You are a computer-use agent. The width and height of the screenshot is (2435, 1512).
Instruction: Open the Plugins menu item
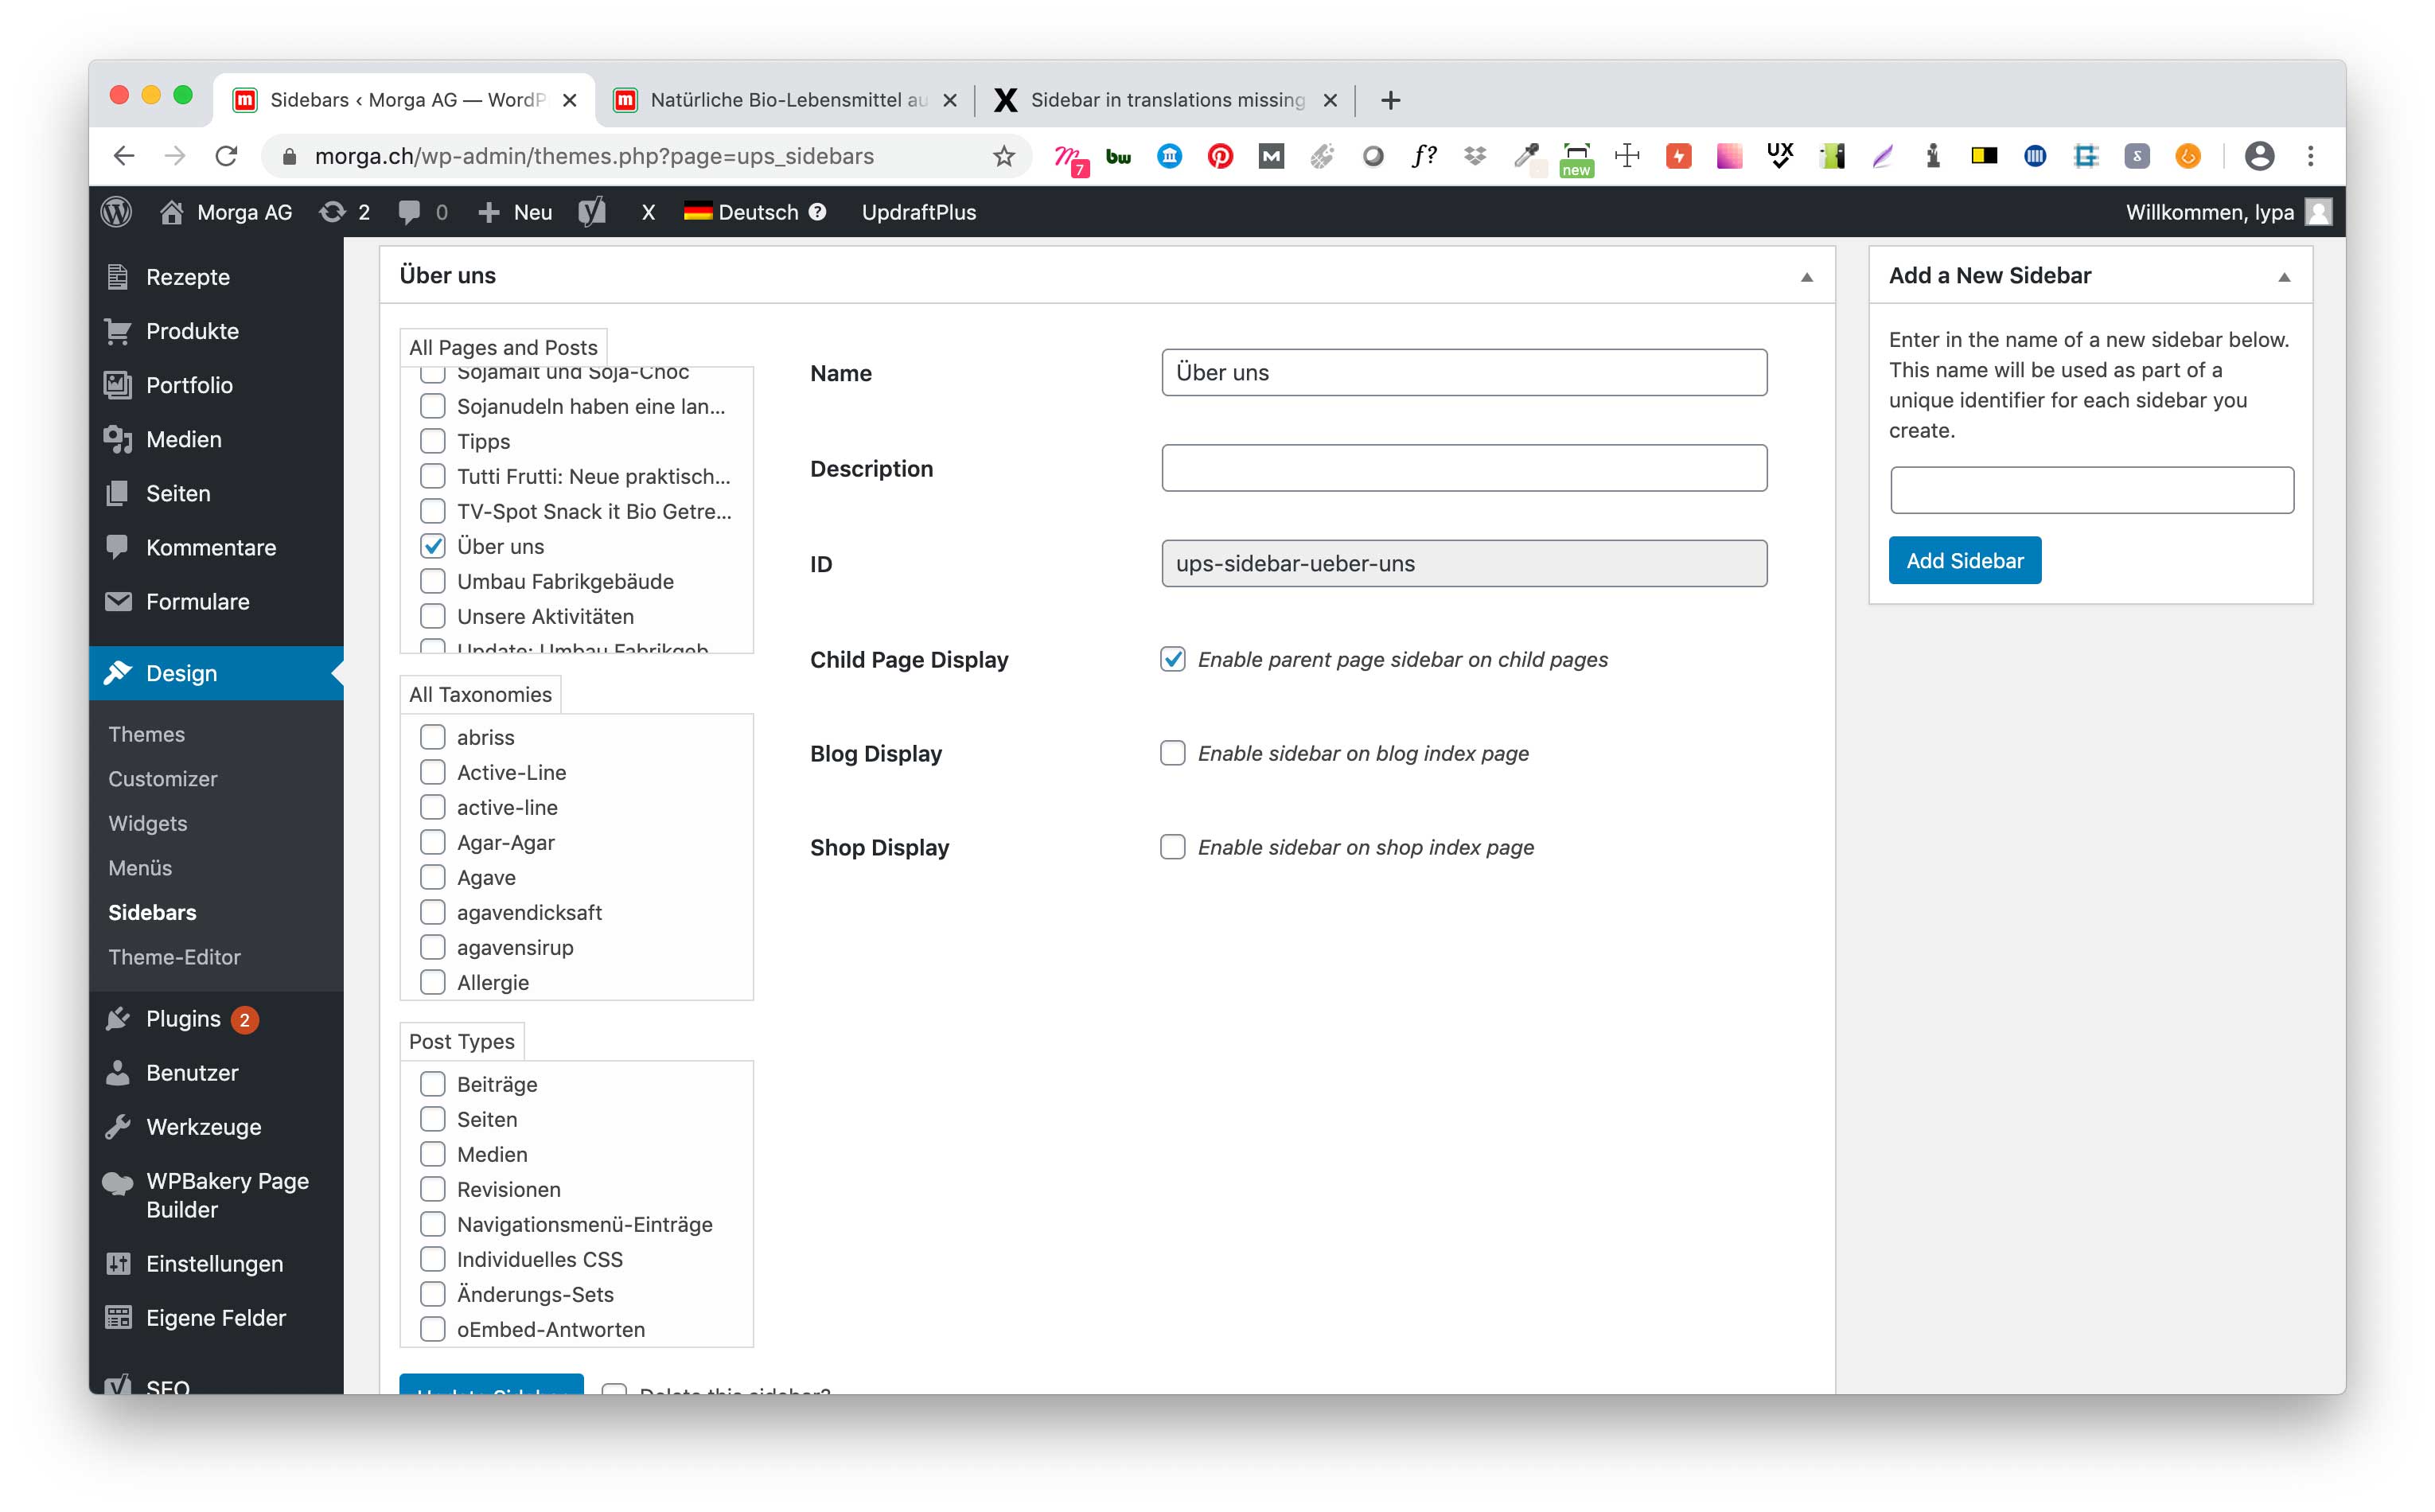(183, 1018)
